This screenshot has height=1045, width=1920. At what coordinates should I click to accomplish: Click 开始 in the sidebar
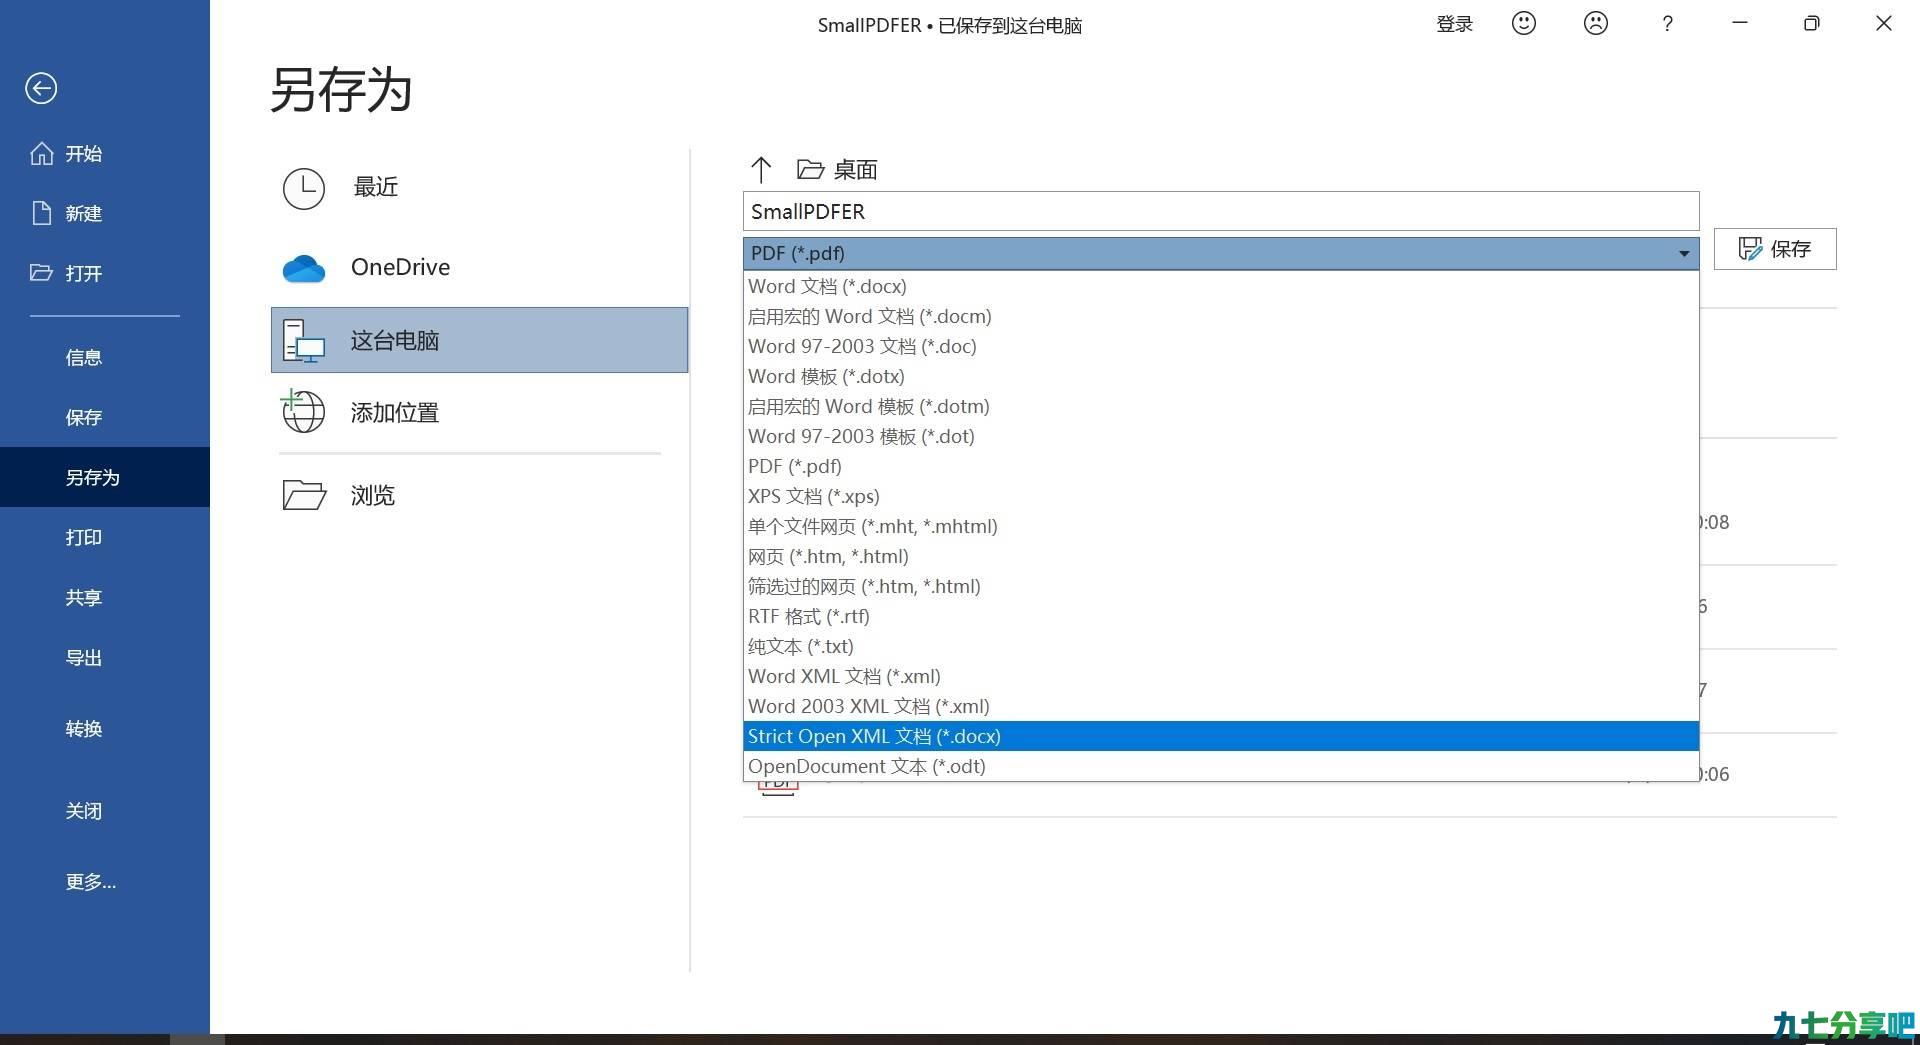tap(84, 153)
